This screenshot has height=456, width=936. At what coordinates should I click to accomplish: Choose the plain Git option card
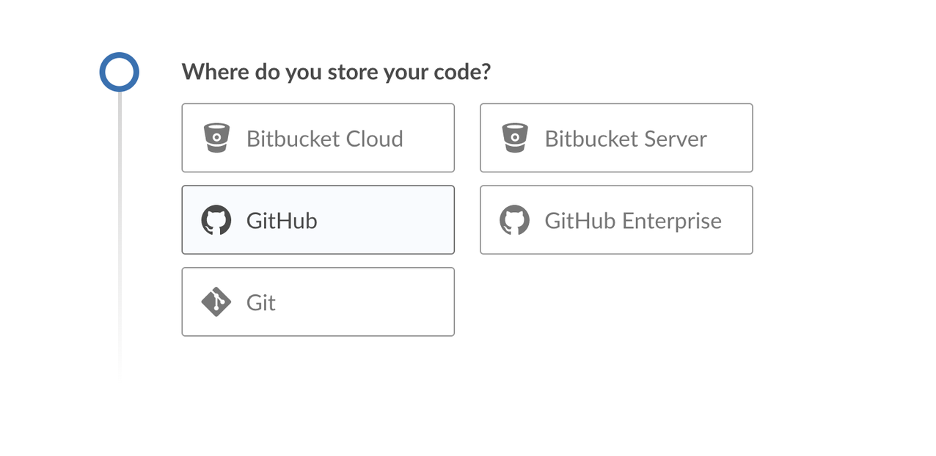point(318,302)
